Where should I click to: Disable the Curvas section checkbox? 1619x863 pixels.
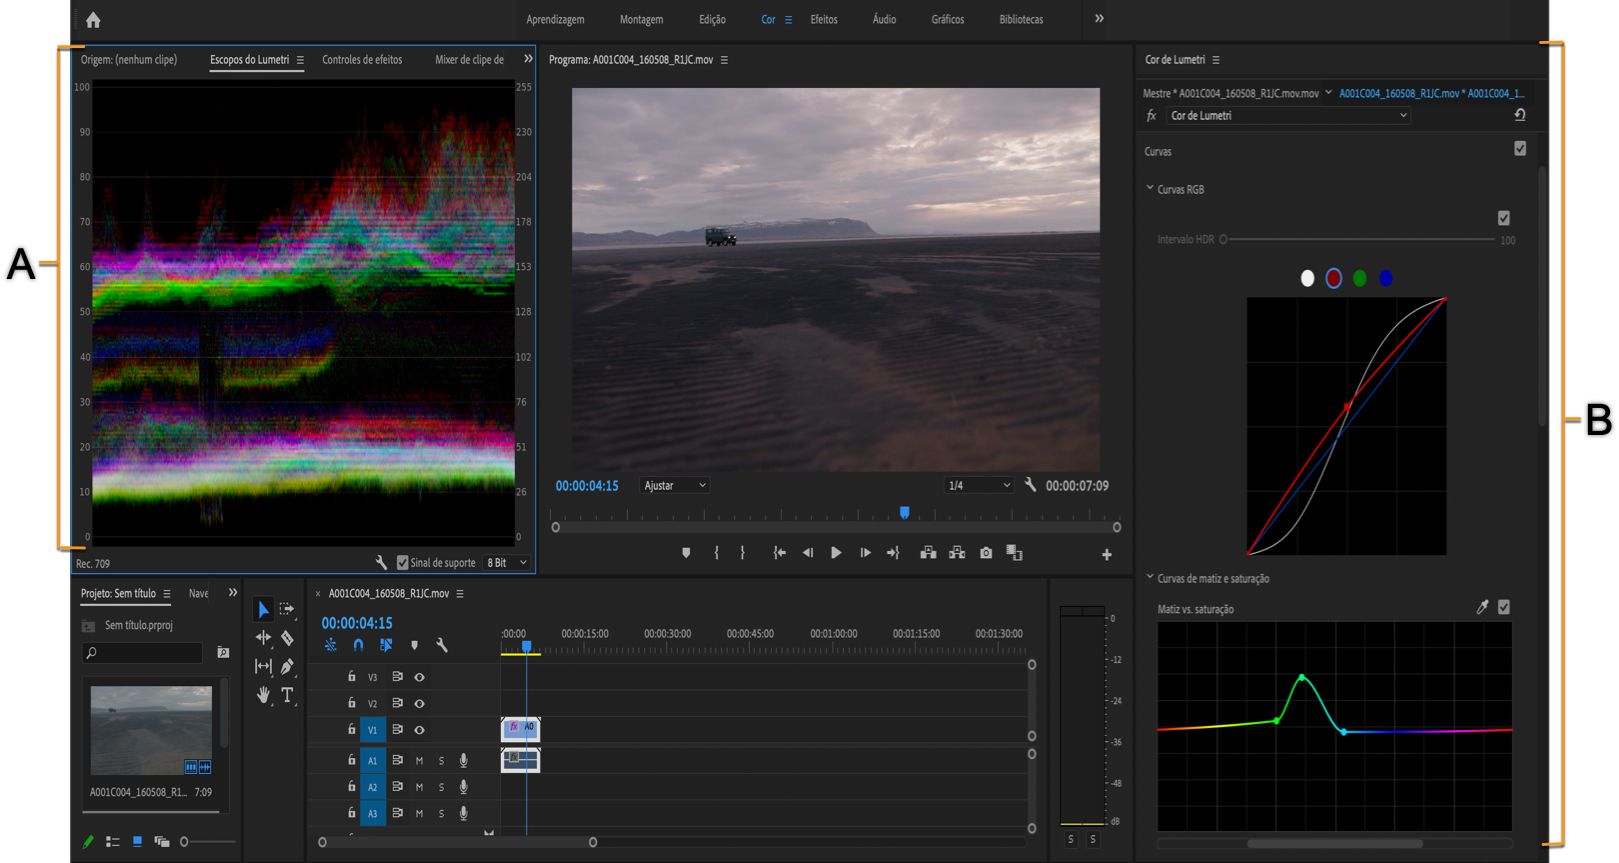1520,148
